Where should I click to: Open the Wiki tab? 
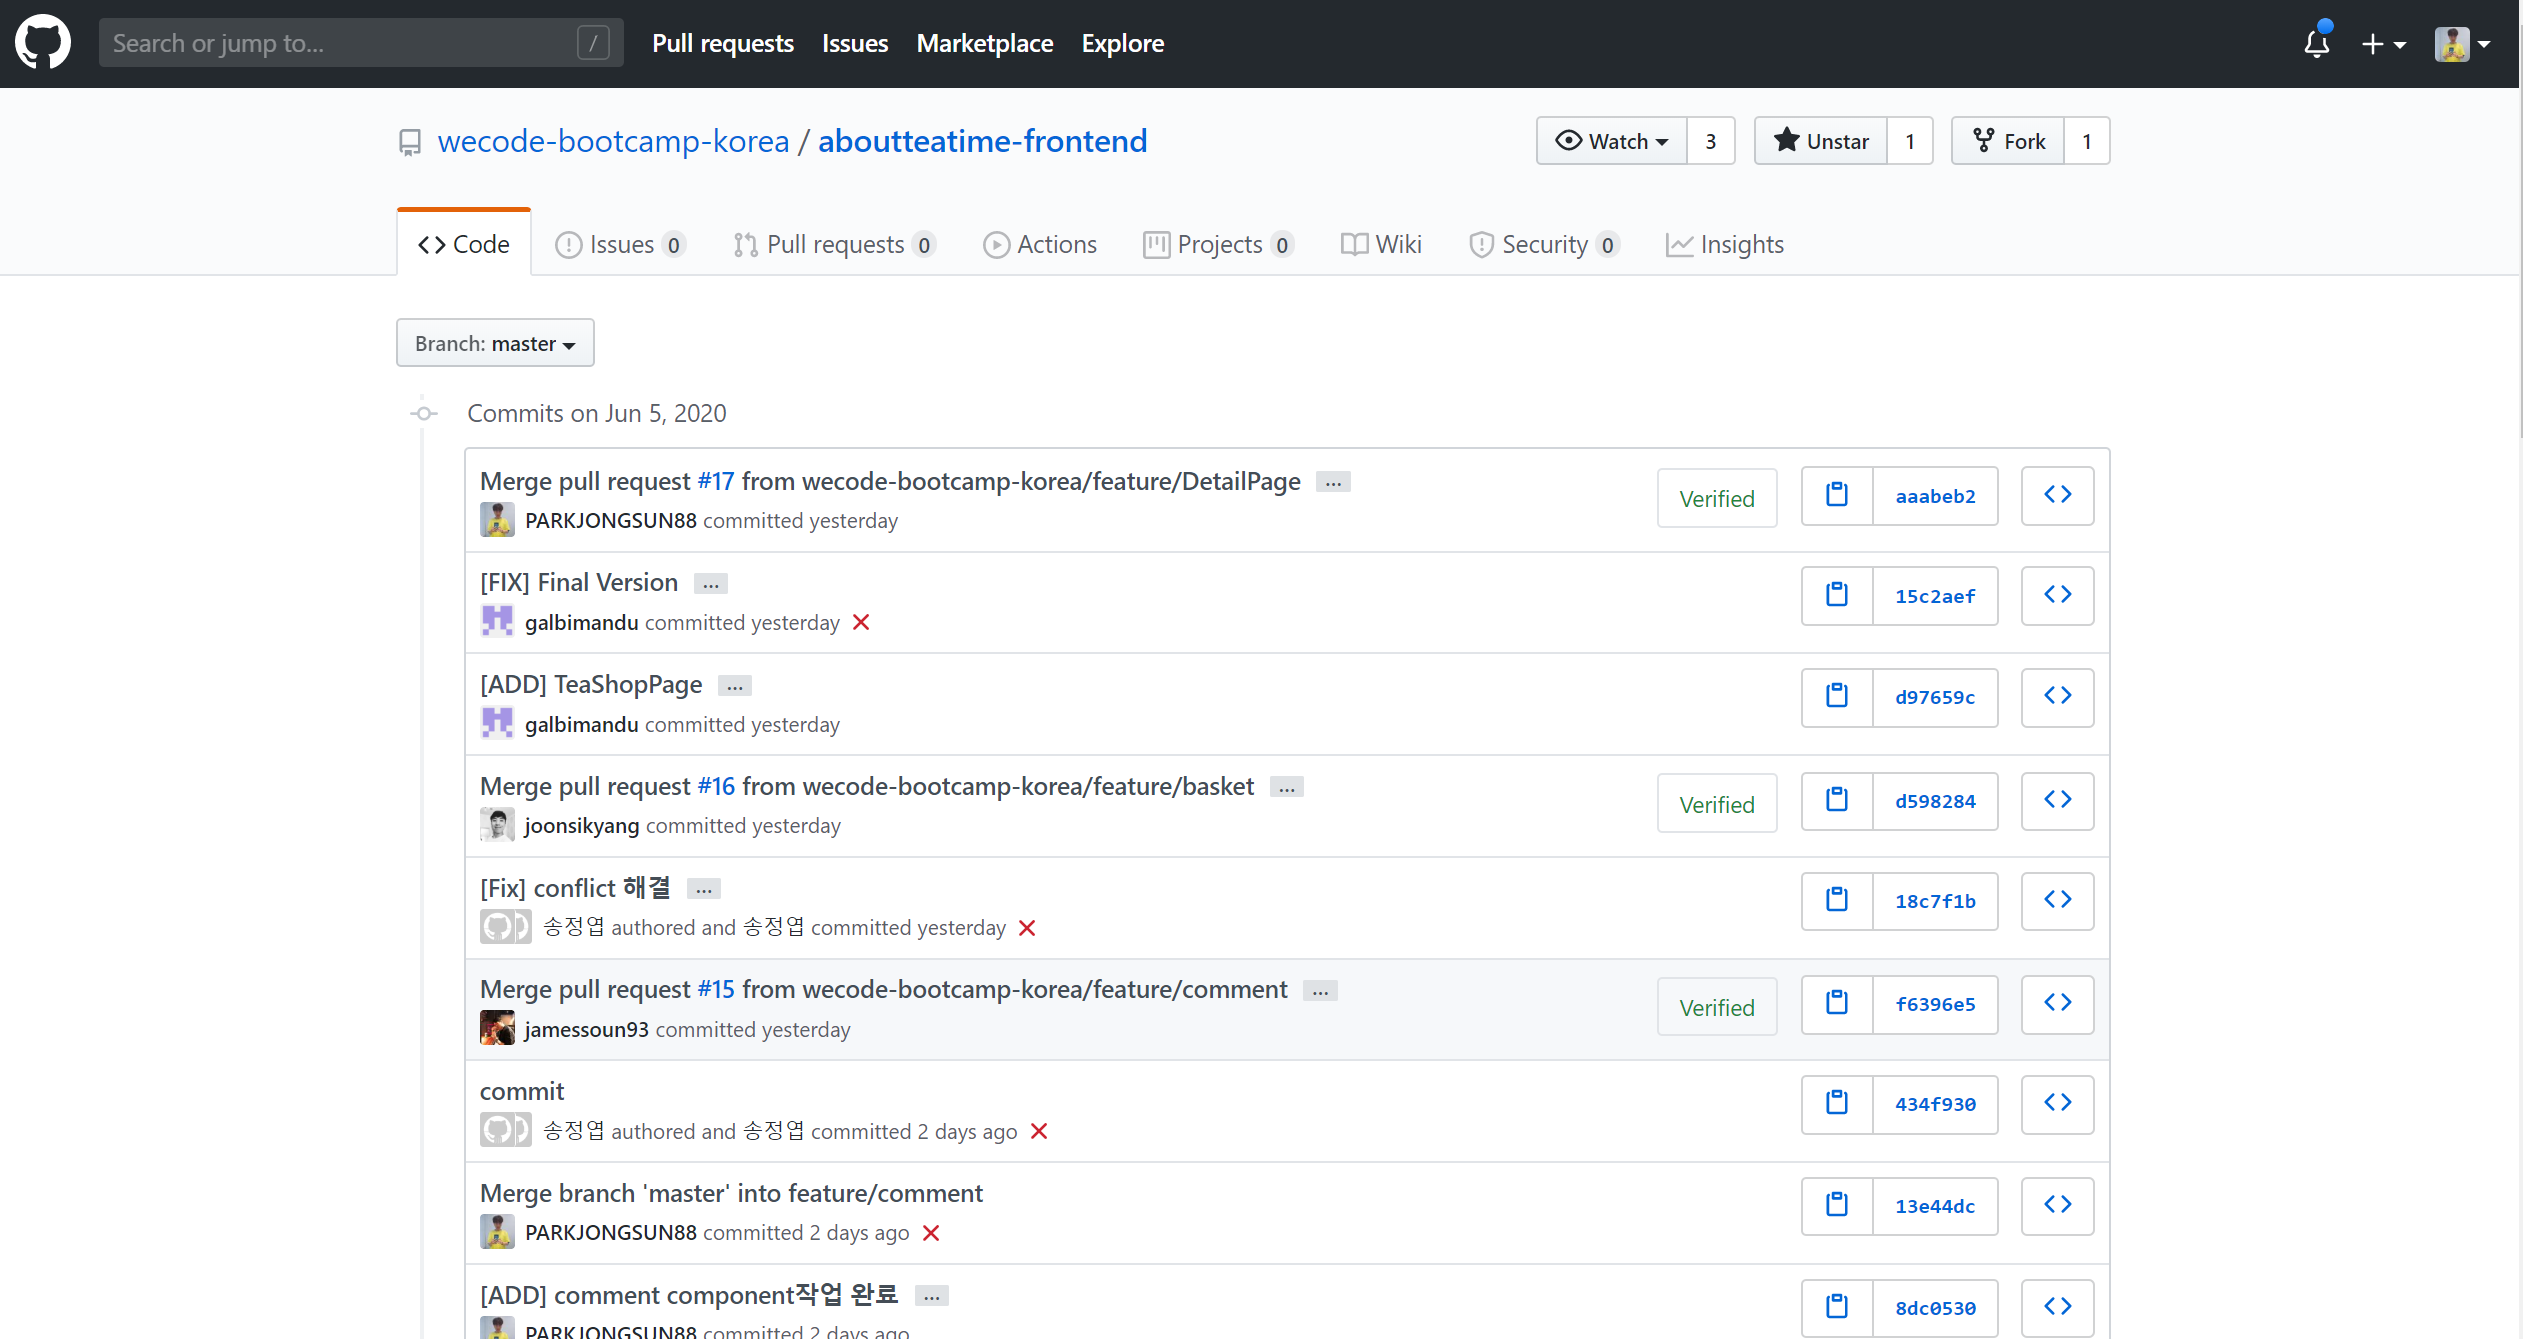(x=1381, y=244)
